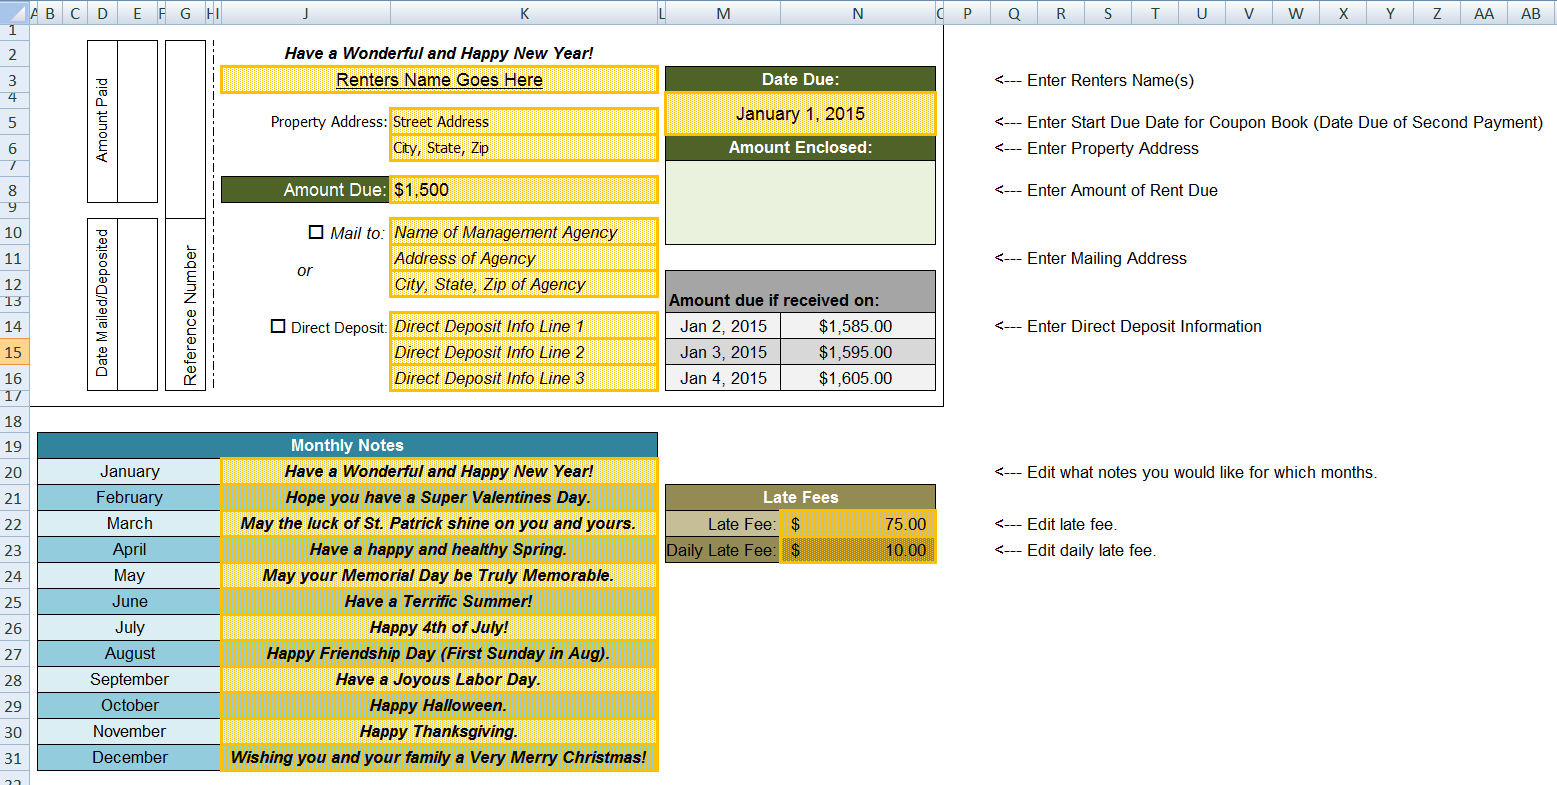Click the 'Amount Due:' label cell
The width and height of the screenshot is (1557, 785).
point(305,190)
